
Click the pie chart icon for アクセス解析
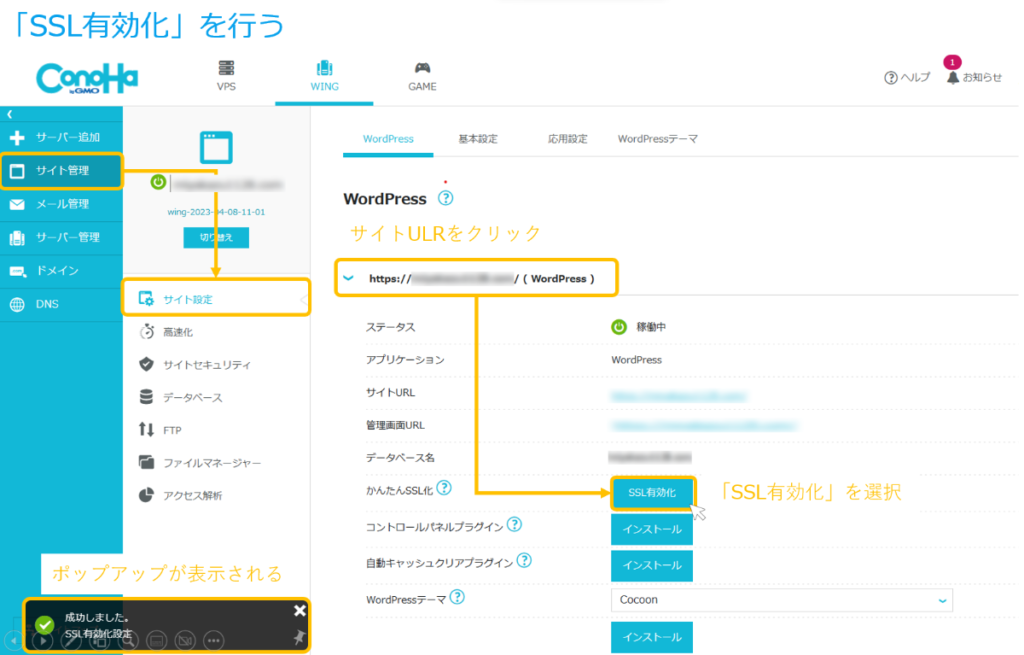click(x=146, y=495)
